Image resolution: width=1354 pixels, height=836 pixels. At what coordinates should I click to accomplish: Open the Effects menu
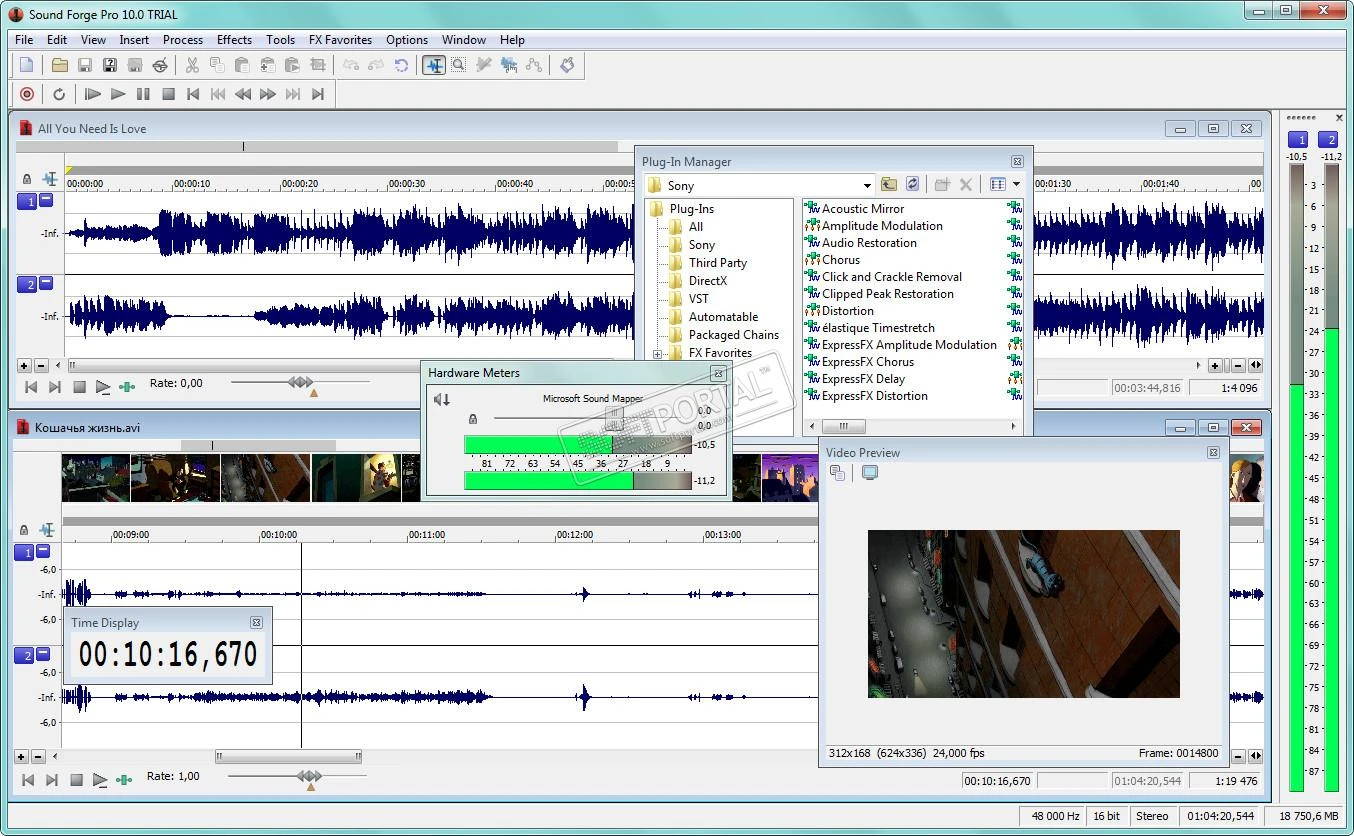(x=234, y=40)
